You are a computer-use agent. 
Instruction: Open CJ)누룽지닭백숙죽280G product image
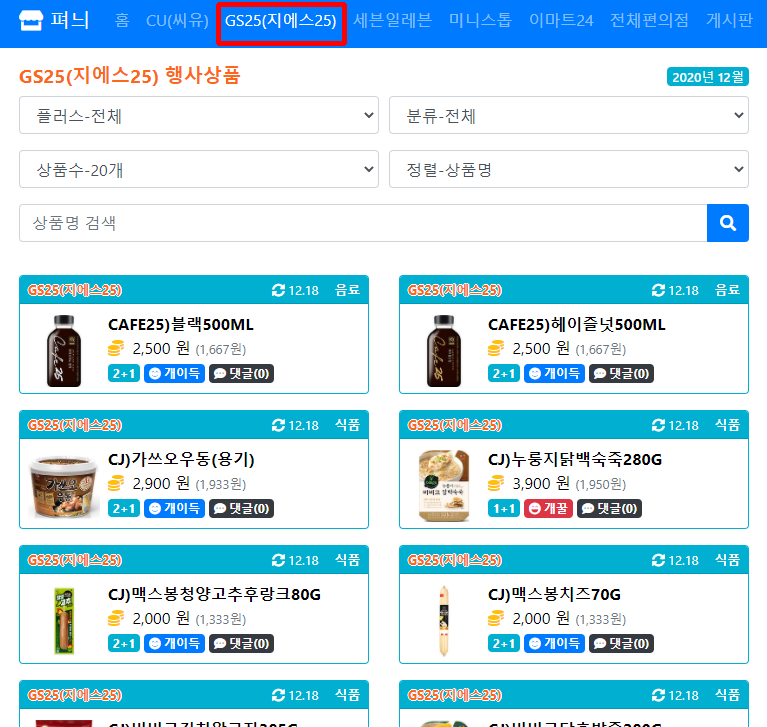(444, 485)
